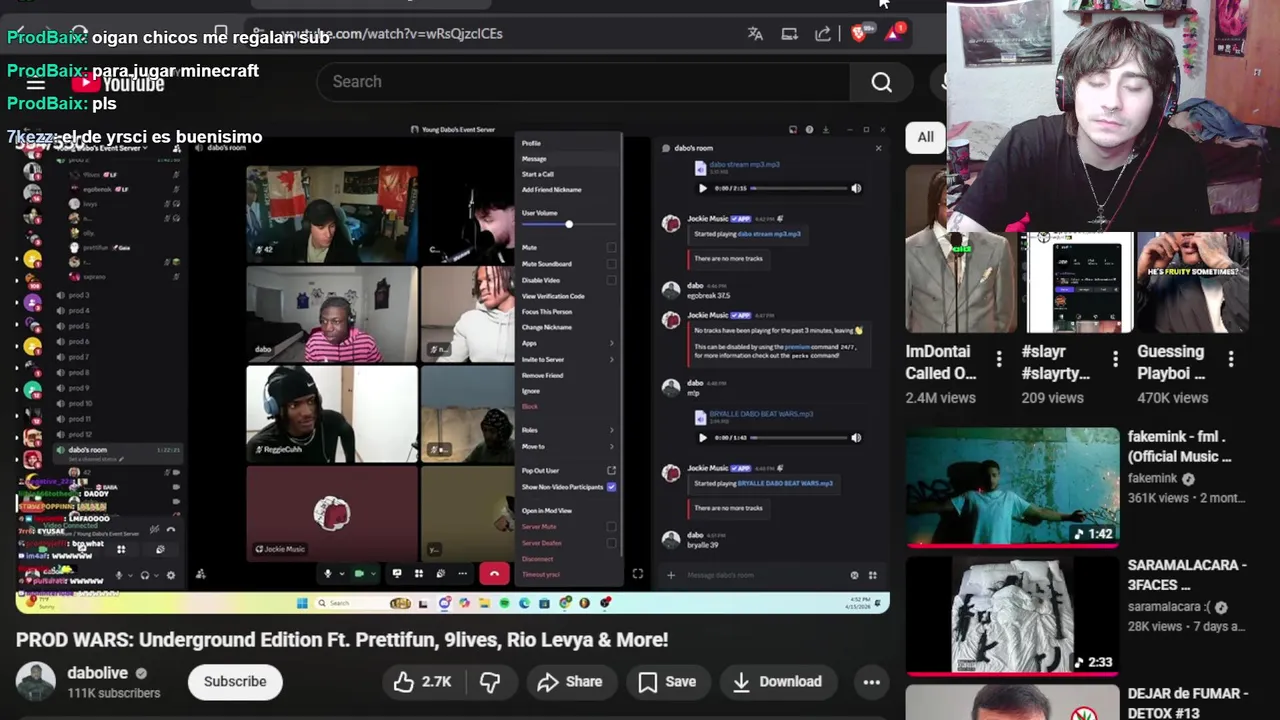
Task: Play the SARAMALACARA 3FACES thumbnail
Action: pyautogui.click(x=1013, y=615)
